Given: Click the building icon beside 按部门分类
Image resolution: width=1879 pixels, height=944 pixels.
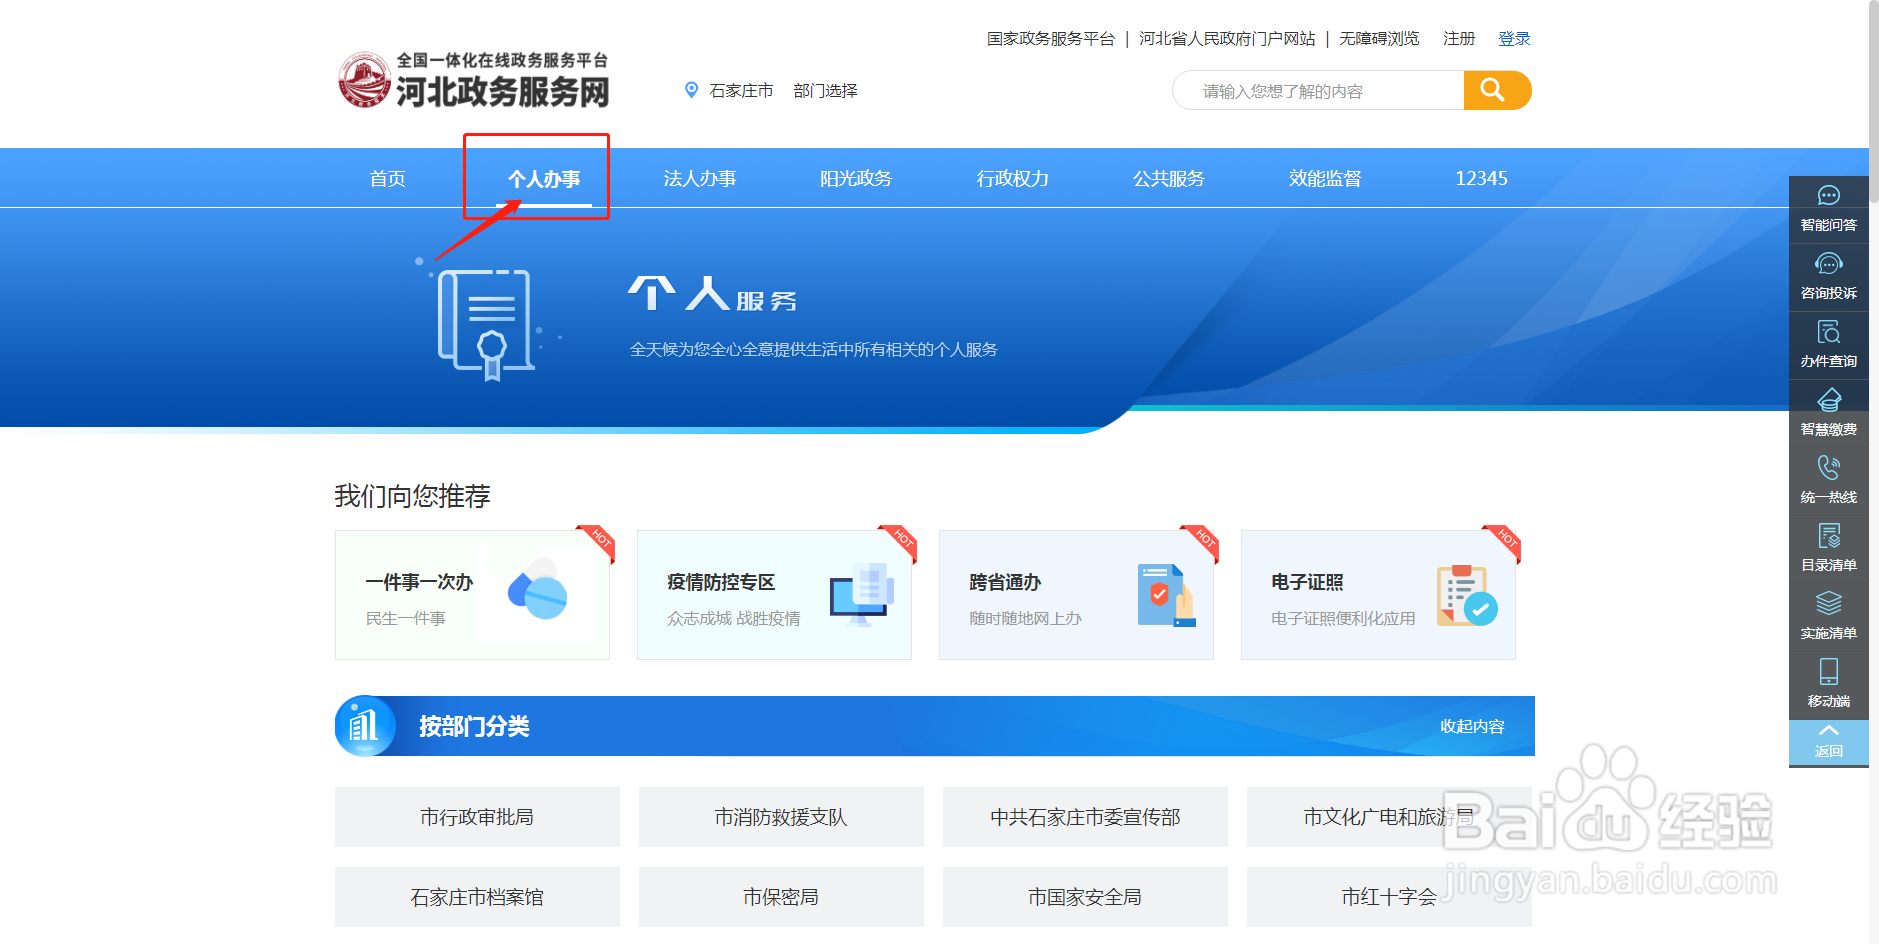Looking at the screenshot, I should (365, 726).
